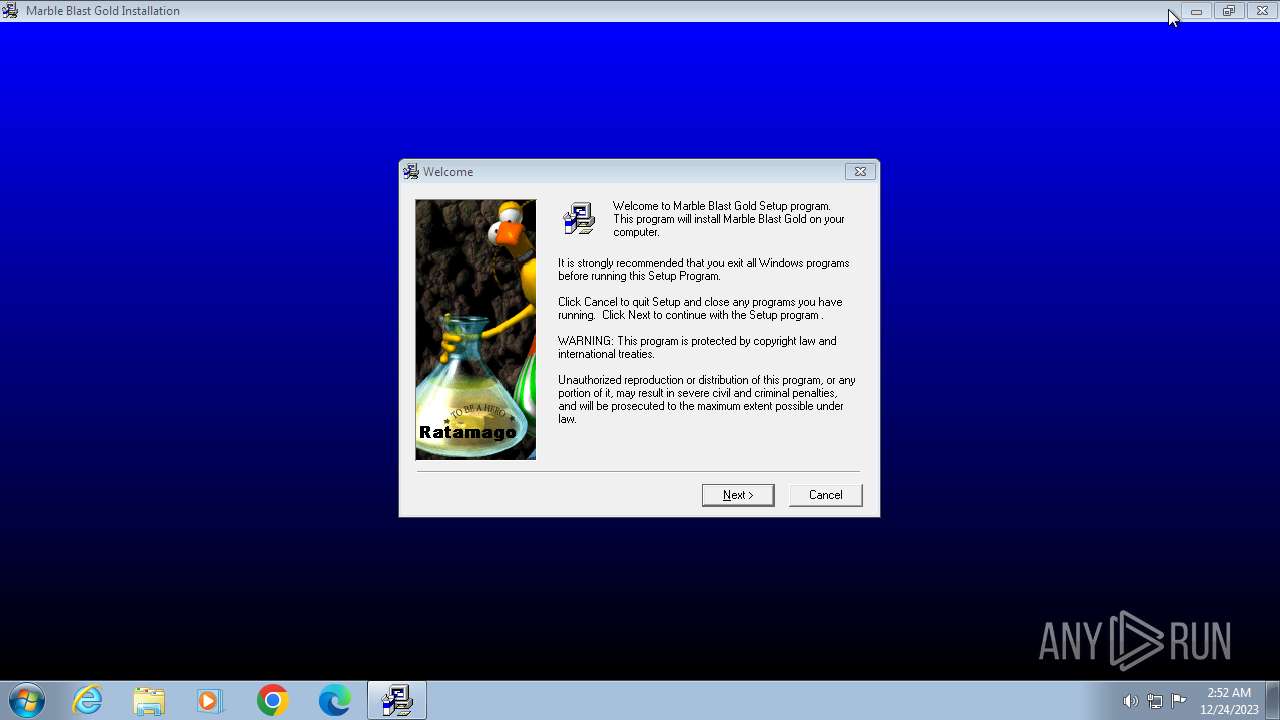Open the clock showing 2:52 AM
Image resolution: width=1280 pixels, height=720 pixels.
pyautogui.click(x=1229, y=701)
